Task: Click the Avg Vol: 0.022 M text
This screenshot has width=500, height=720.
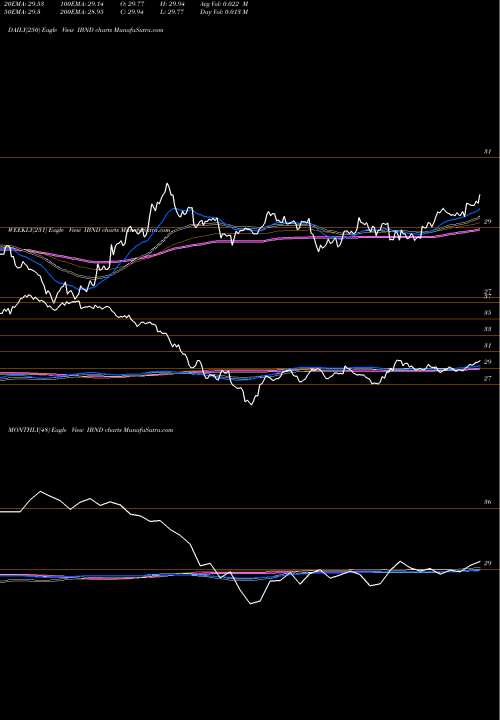Action: tap(224, 4)
